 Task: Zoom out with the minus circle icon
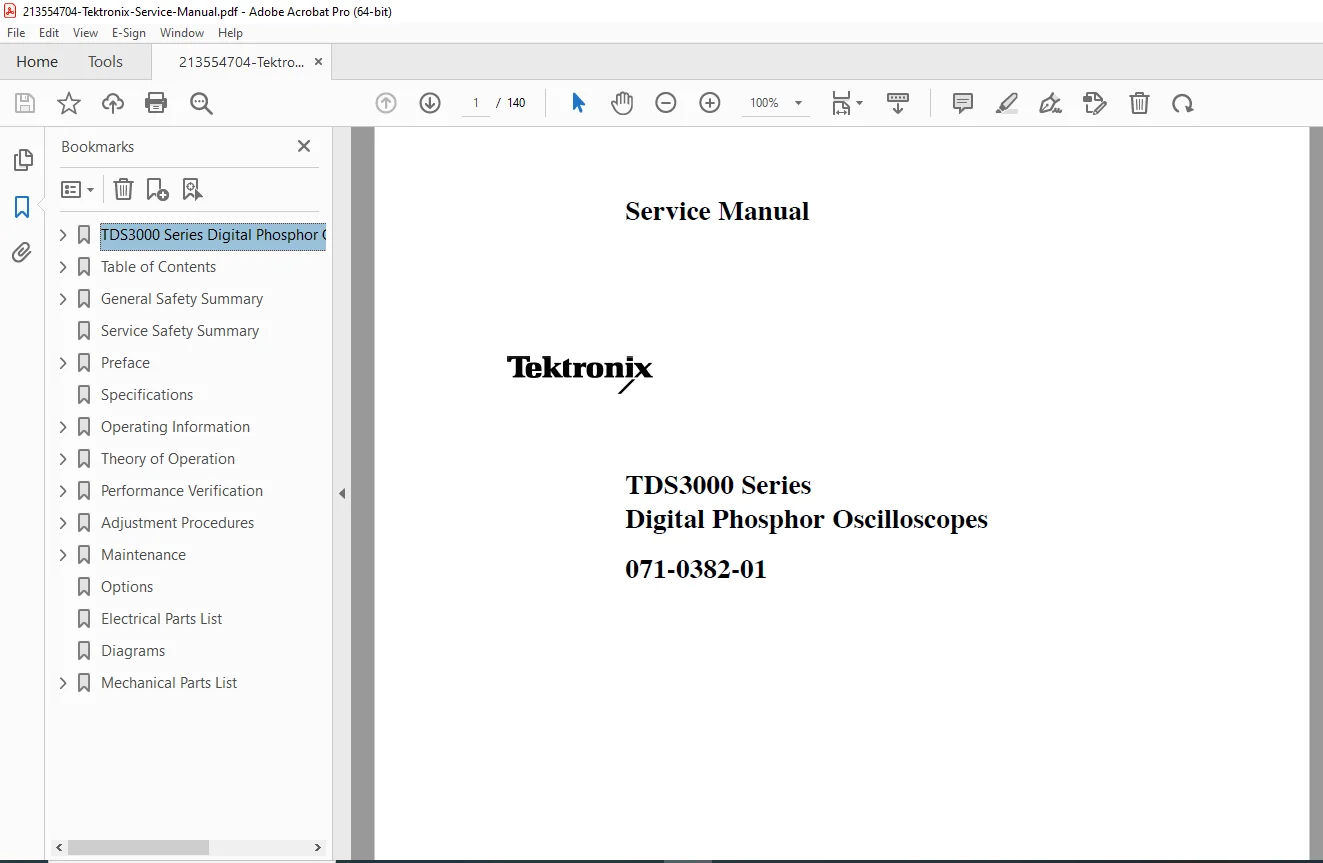pos(666,103)
